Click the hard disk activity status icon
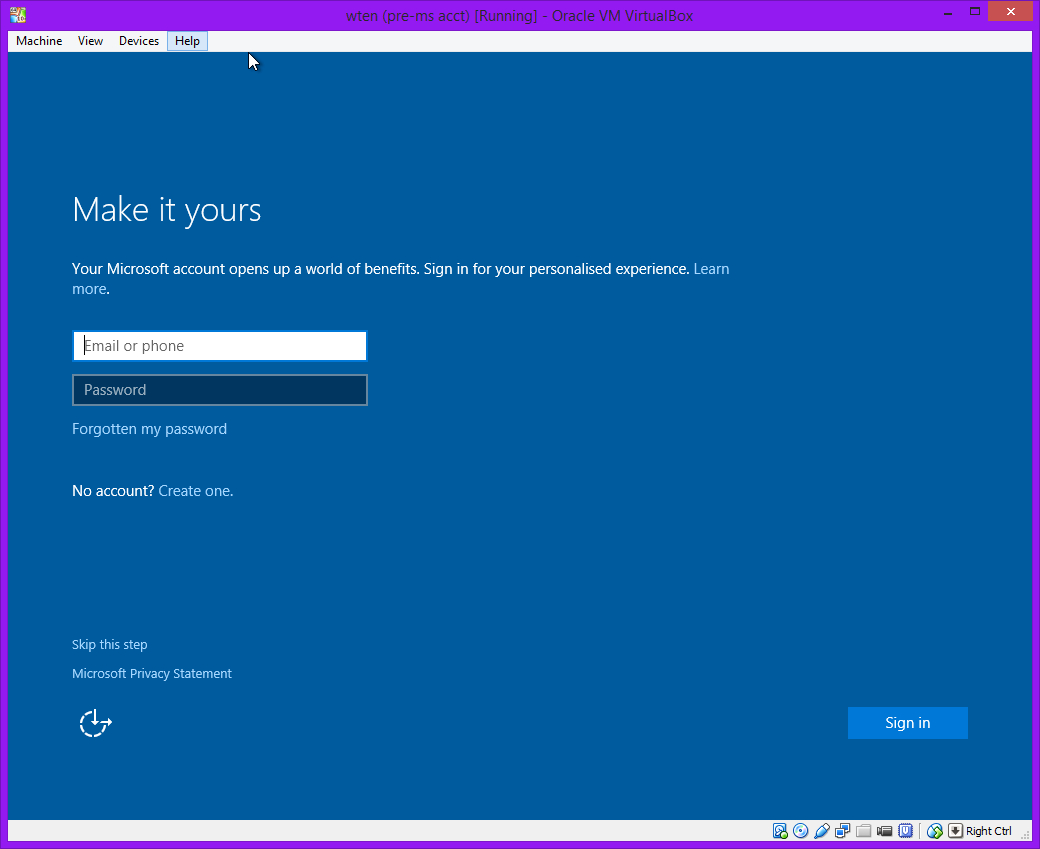 [x=780, y=831]
